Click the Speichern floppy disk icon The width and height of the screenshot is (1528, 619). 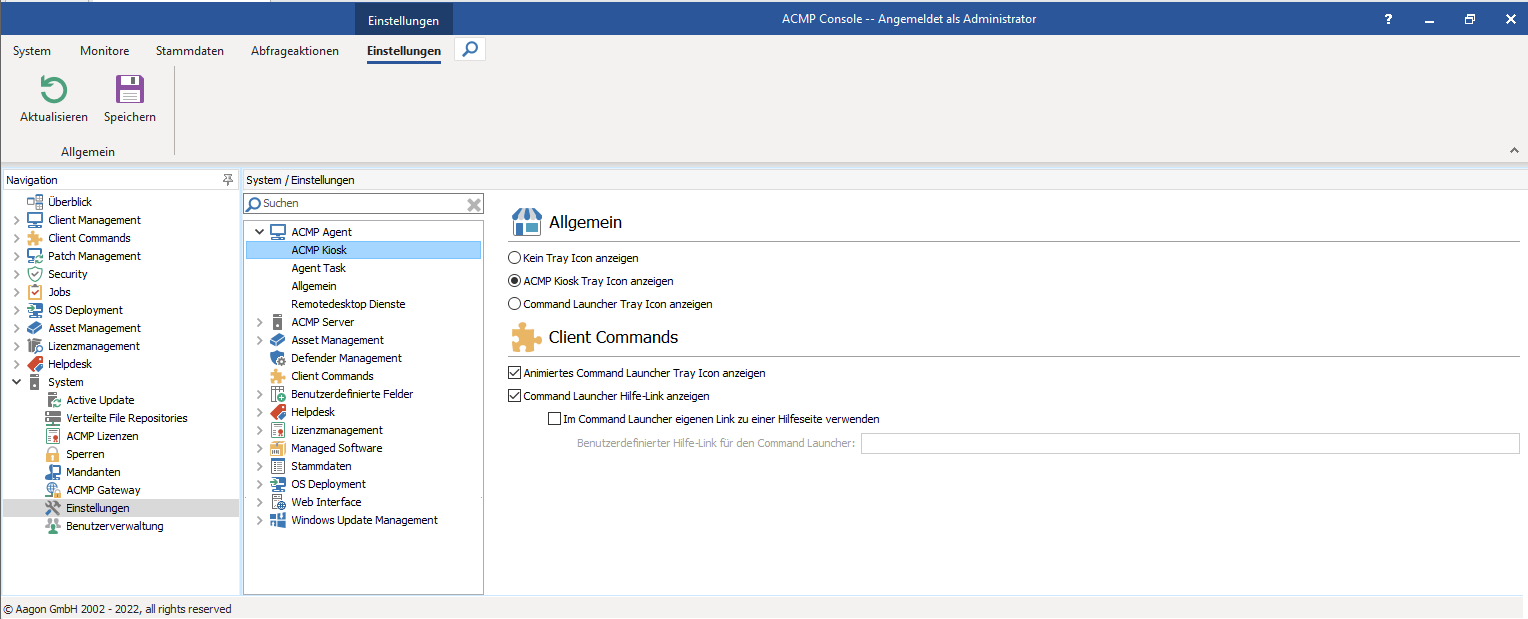[130, 90]
